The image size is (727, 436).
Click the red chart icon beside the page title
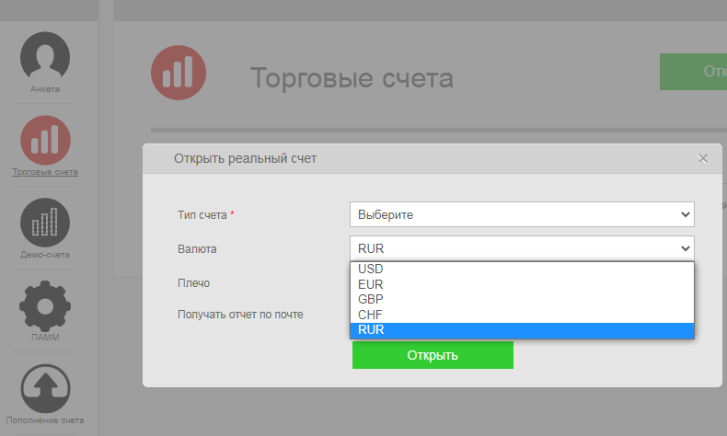(177, 77)
